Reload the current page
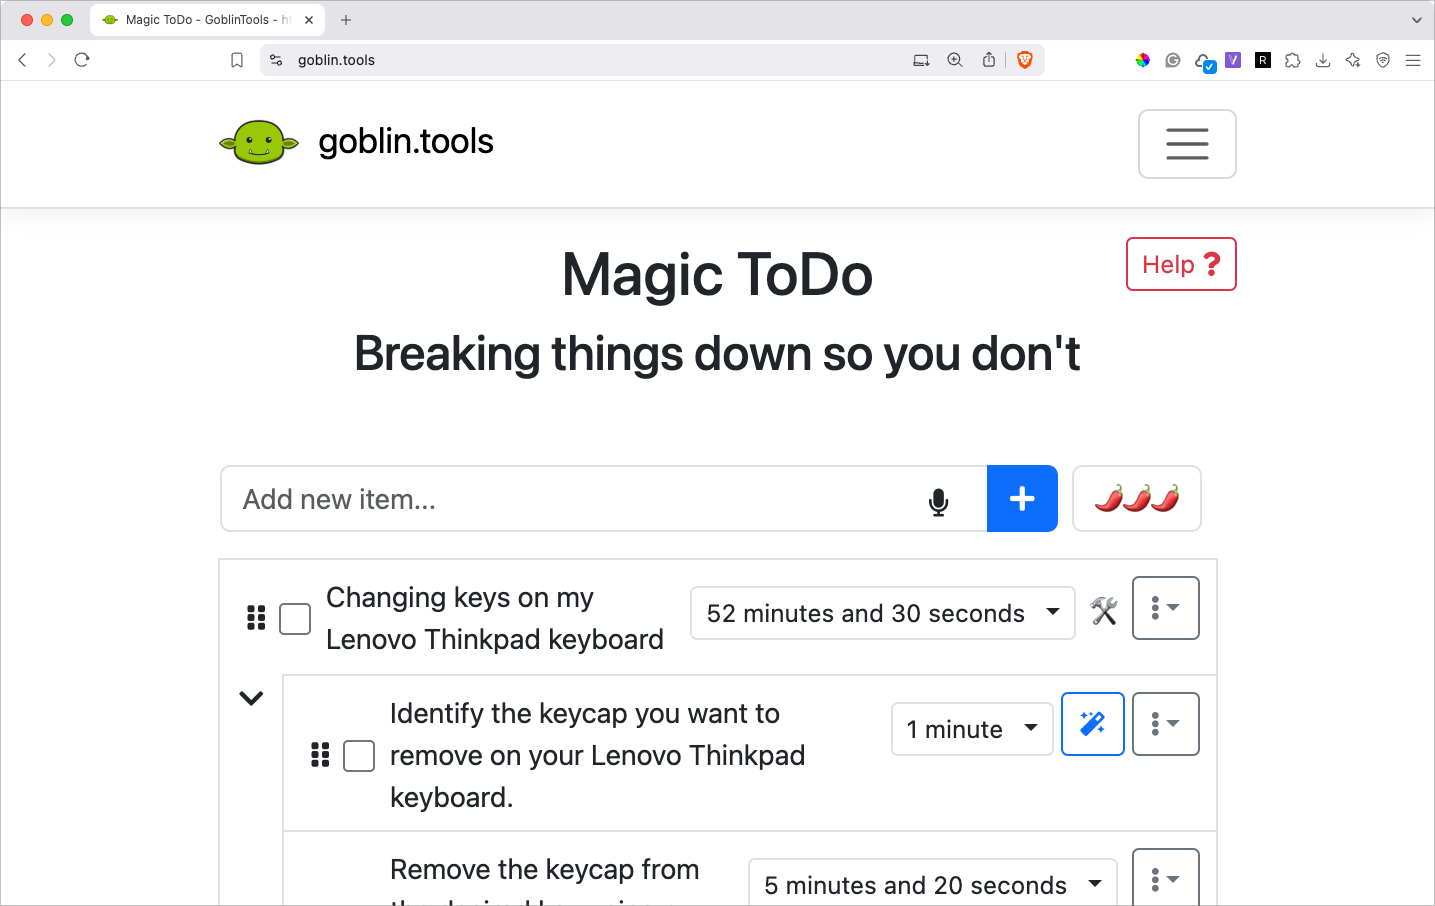The height and width of the screenshot is (906, 1435). point(82,60)
